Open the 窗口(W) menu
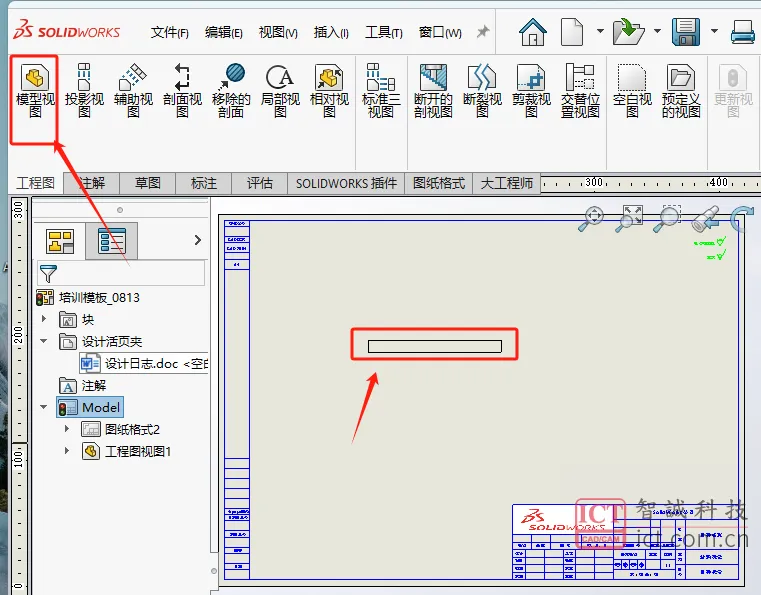Image resolution: width=761 pixels, height=595 pixels. tap(440, 33)
